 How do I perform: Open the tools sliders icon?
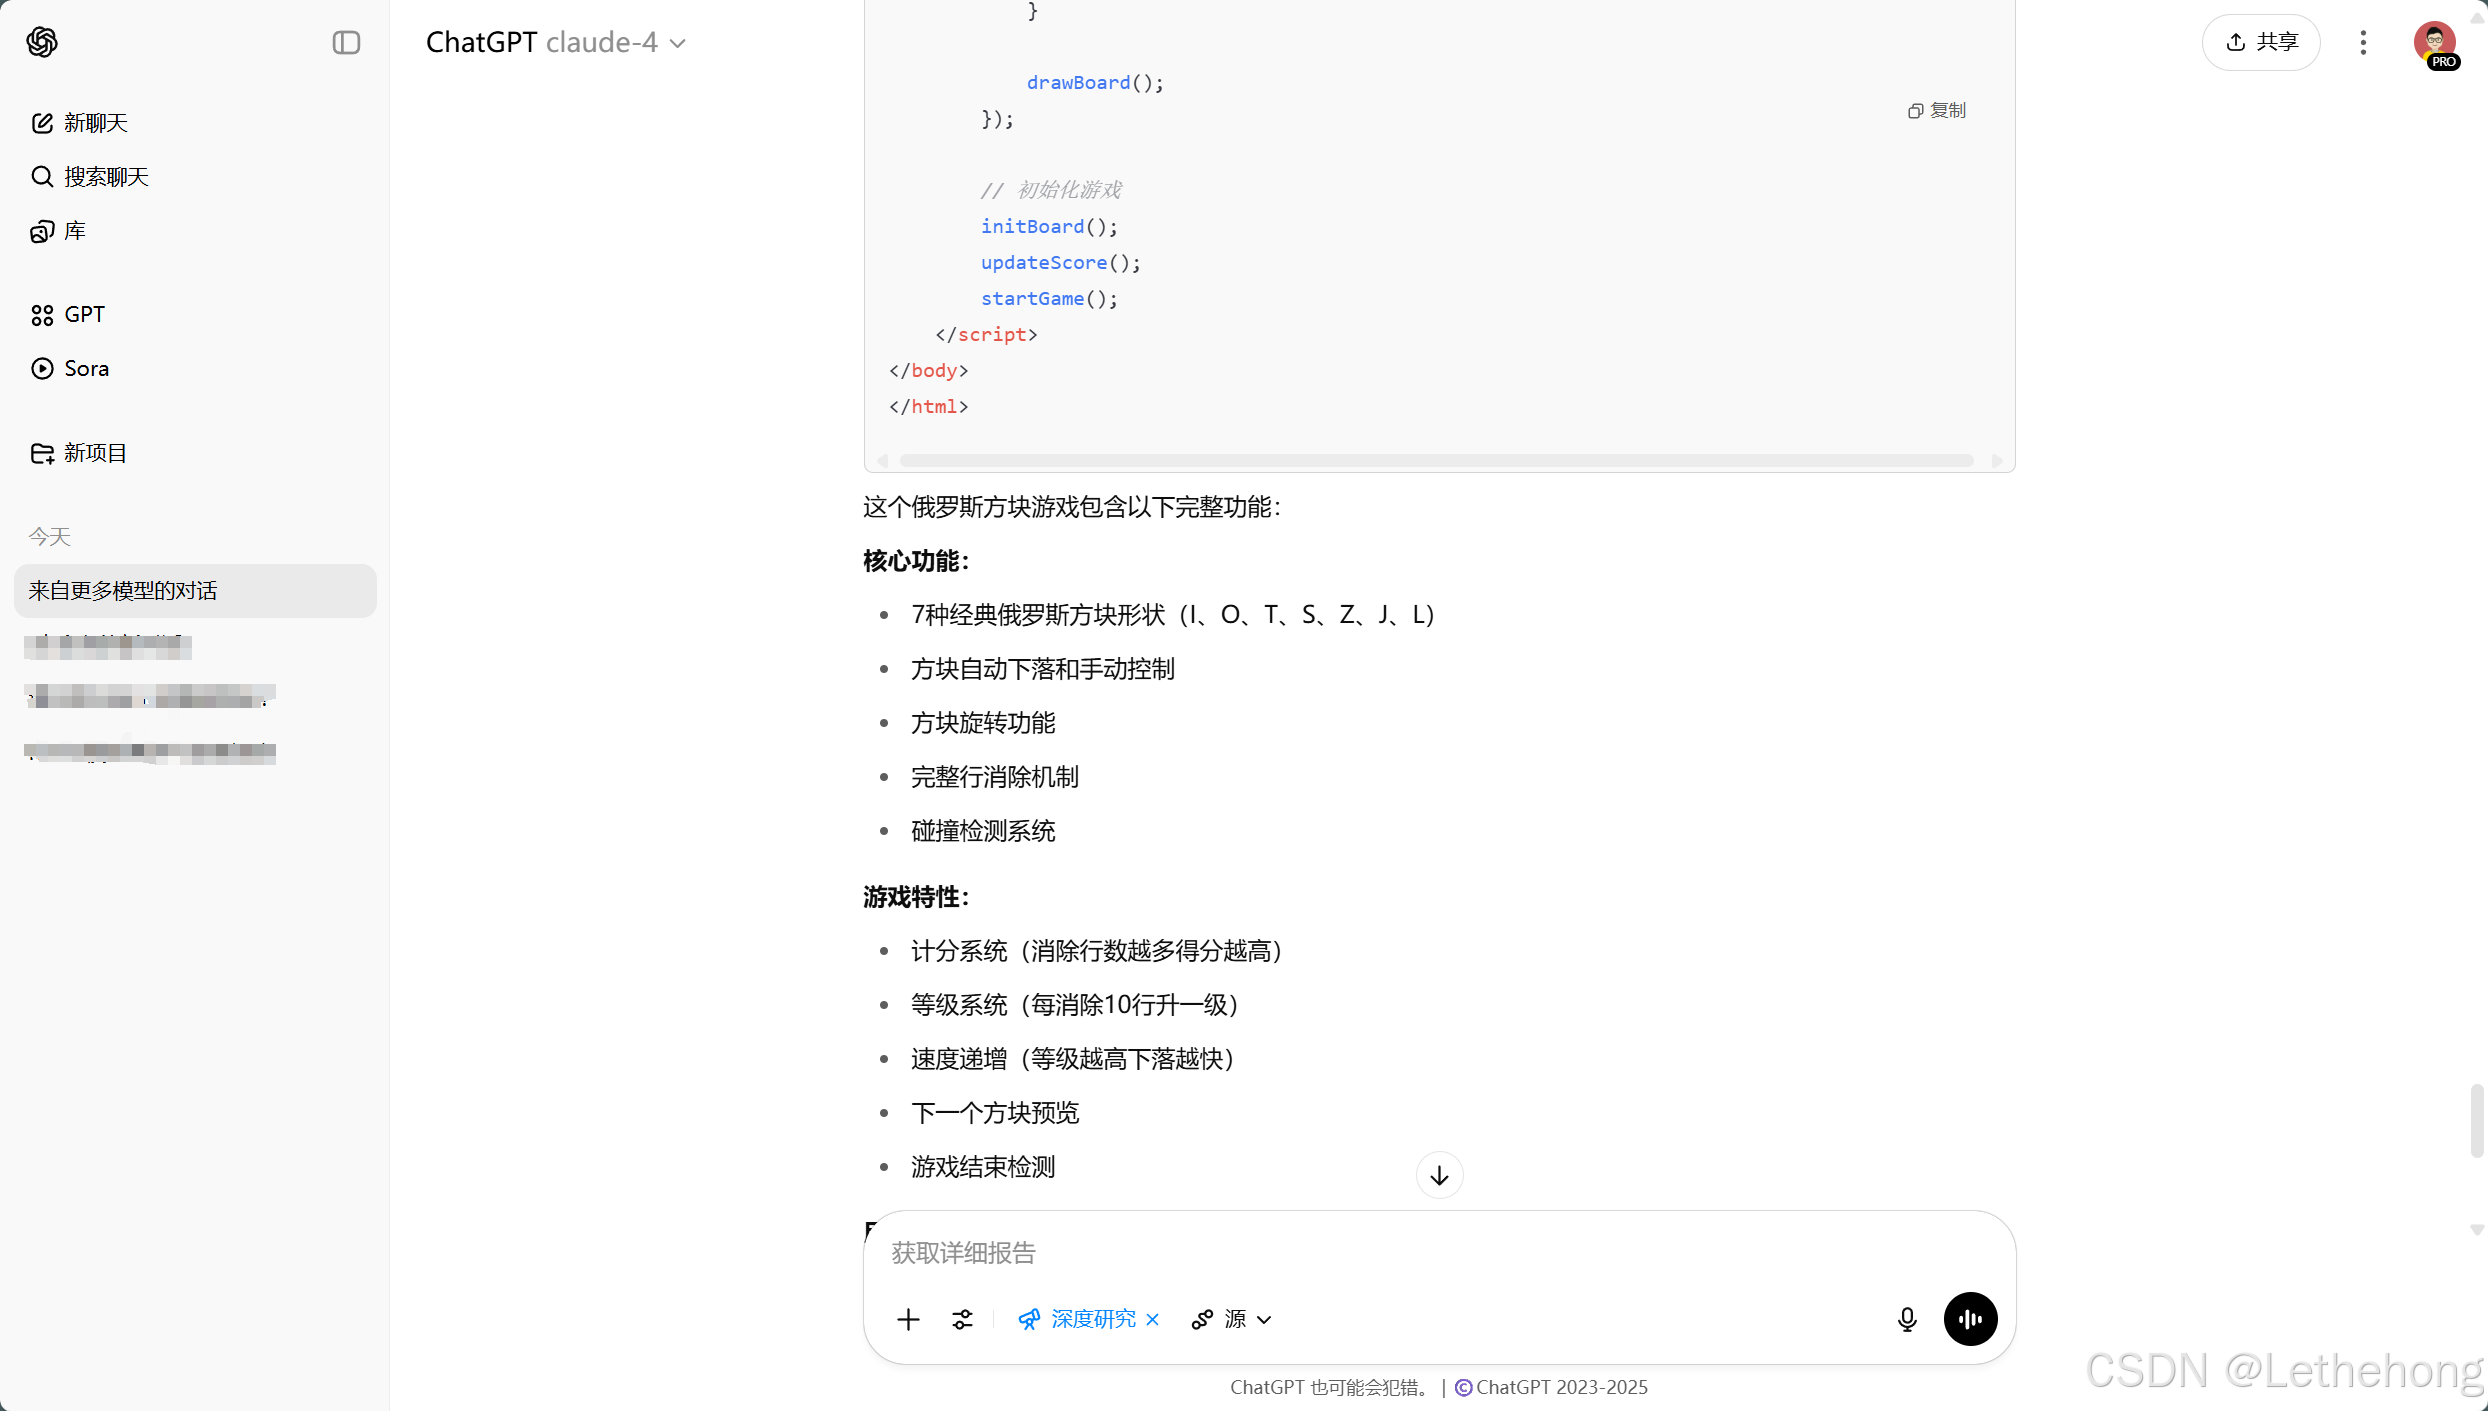click(x=962, y=1320)
